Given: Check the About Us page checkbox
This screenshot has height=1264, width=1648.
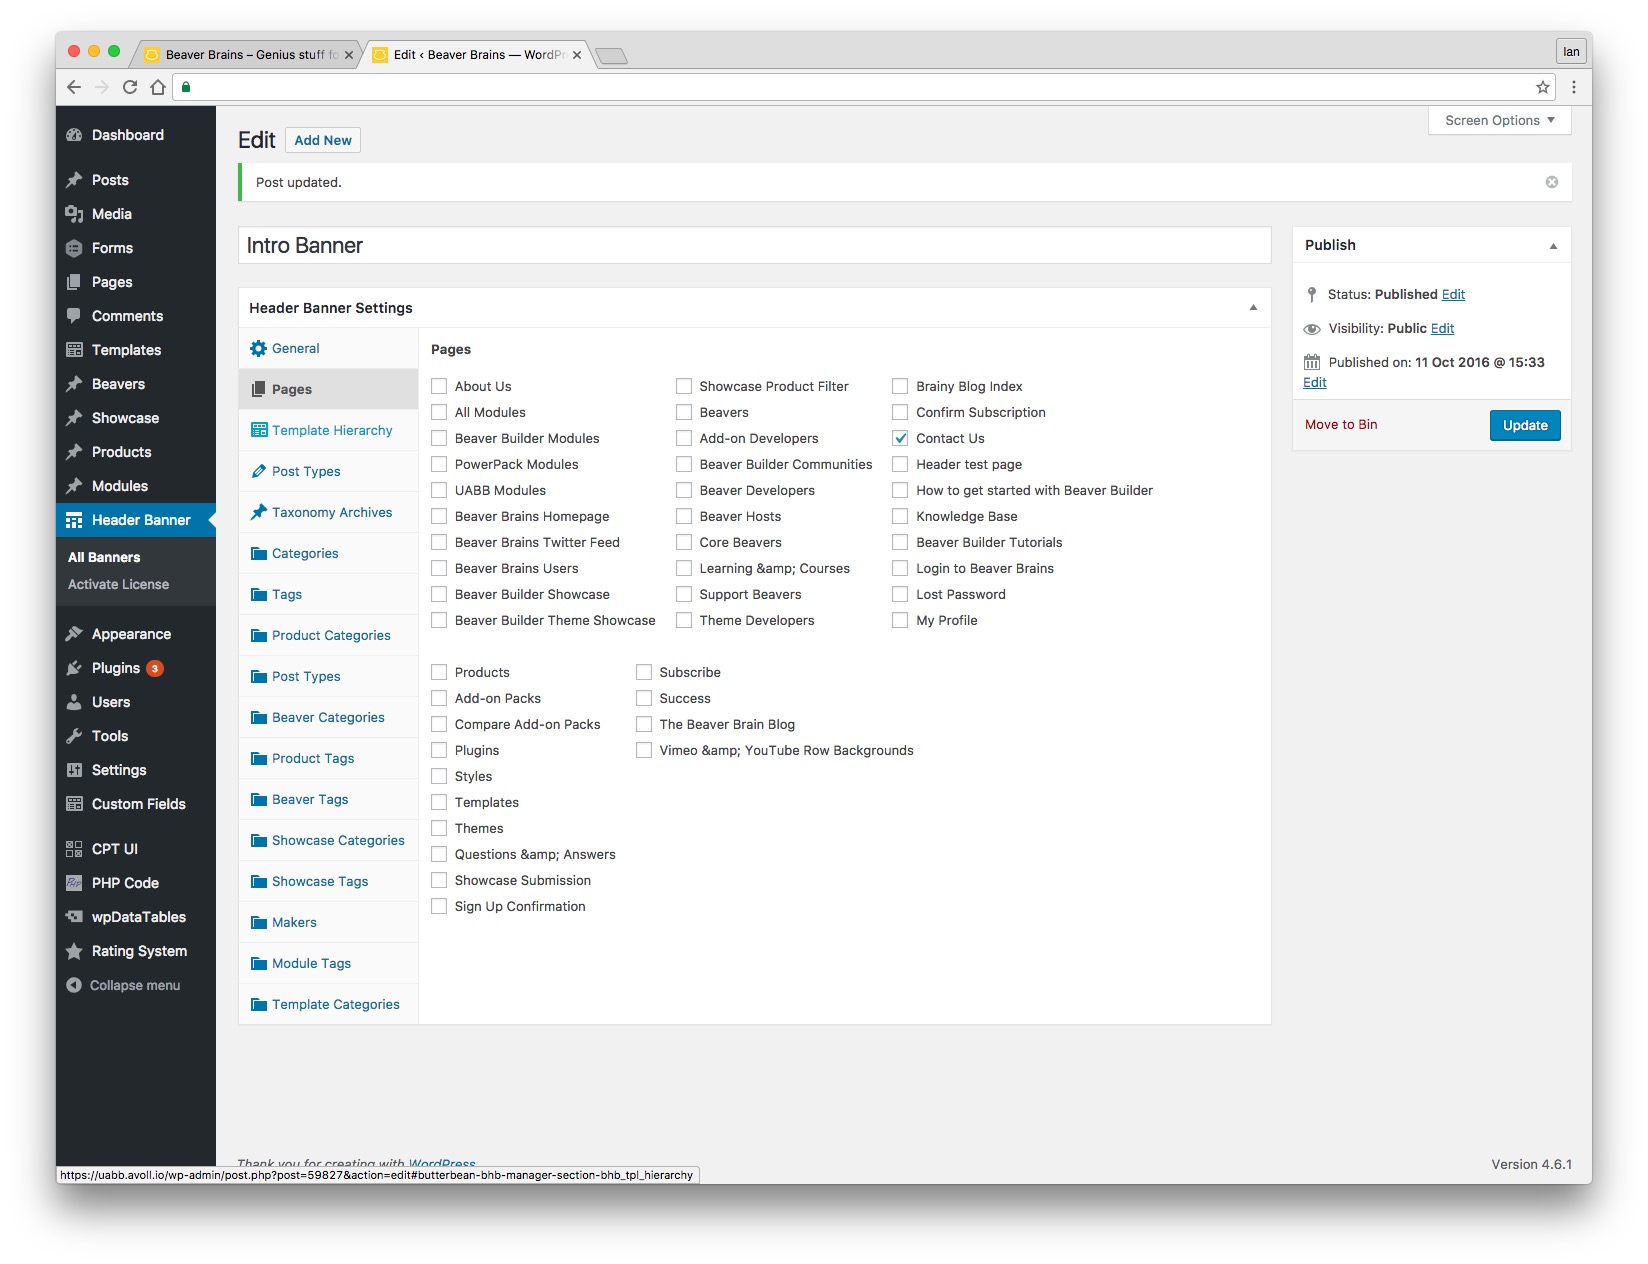Looking at the screenshot, I should tap(439, 386).
